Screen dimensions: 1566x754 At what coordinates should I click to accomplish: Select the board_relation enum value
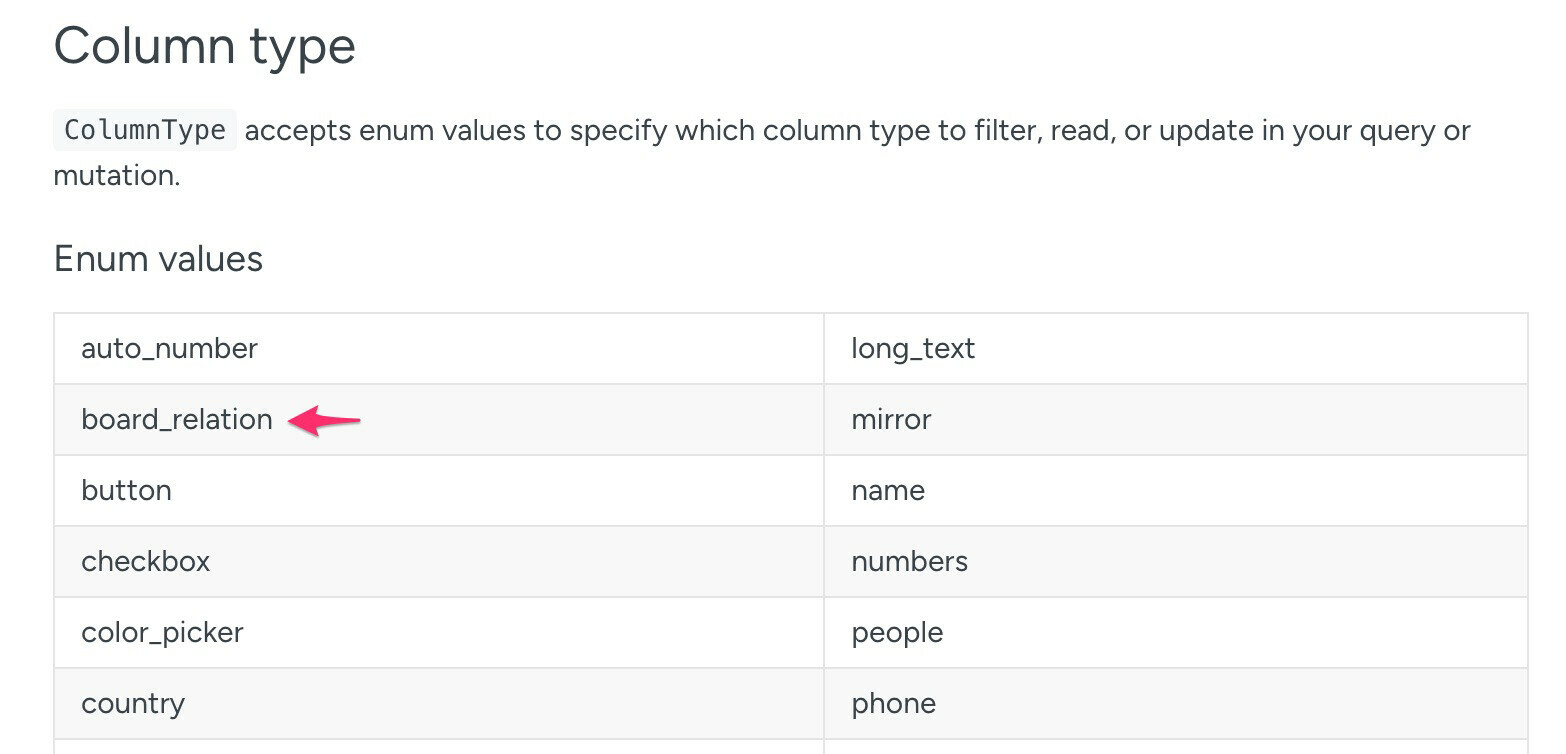[177, 419]
